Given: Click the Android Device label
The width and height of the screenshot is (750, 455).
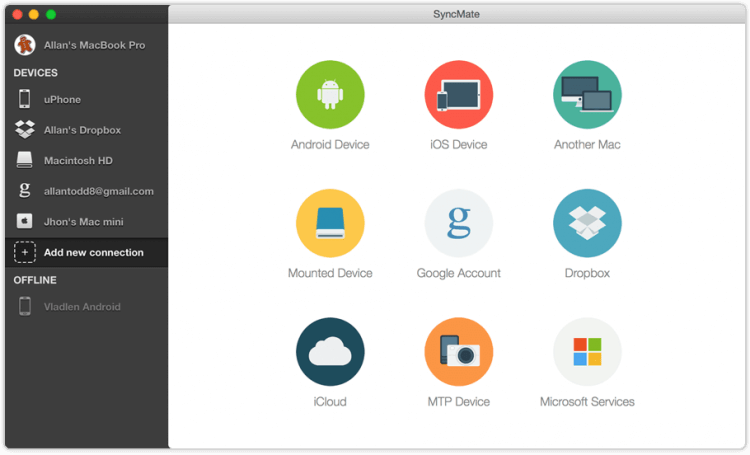Looking at the screenshot, I should pos(330,144).
